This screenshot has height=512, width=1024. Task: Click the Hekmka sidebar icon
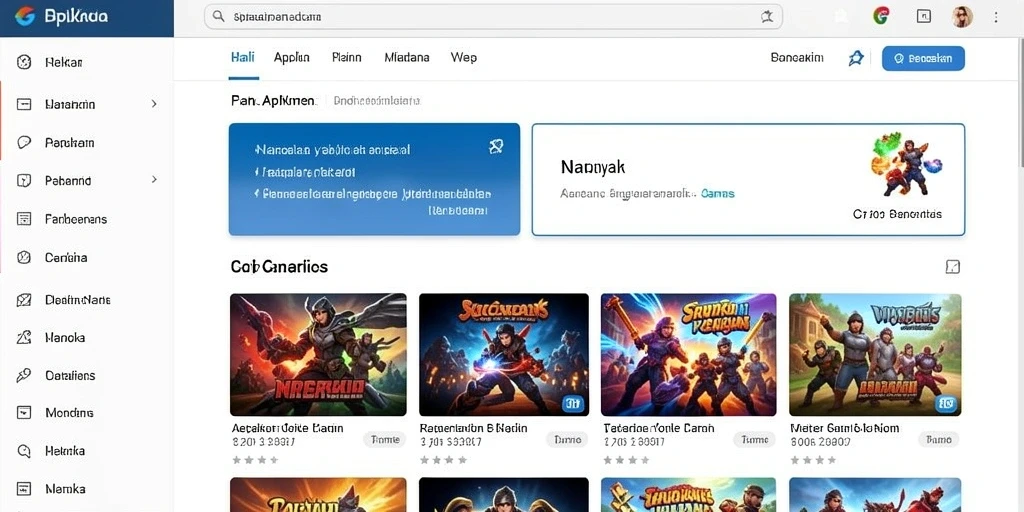point(24,451)
